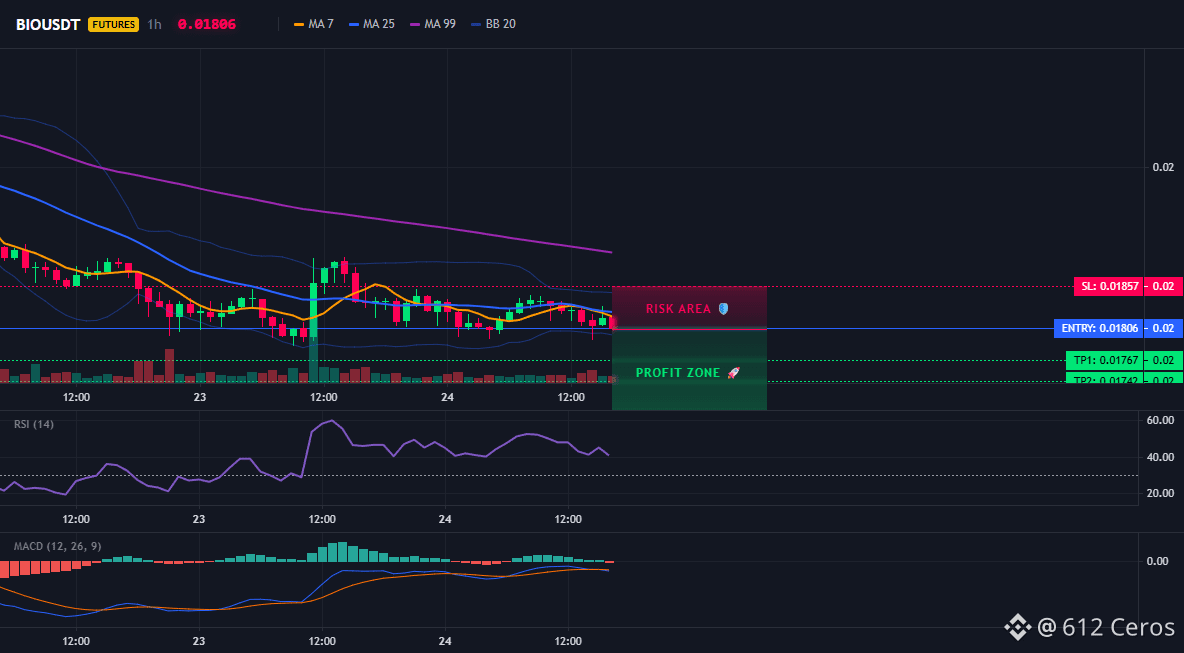Viewport: 1184px width, 653px height.
Task: Toggle the MA 99 legend entry
Action: [433, 24]
